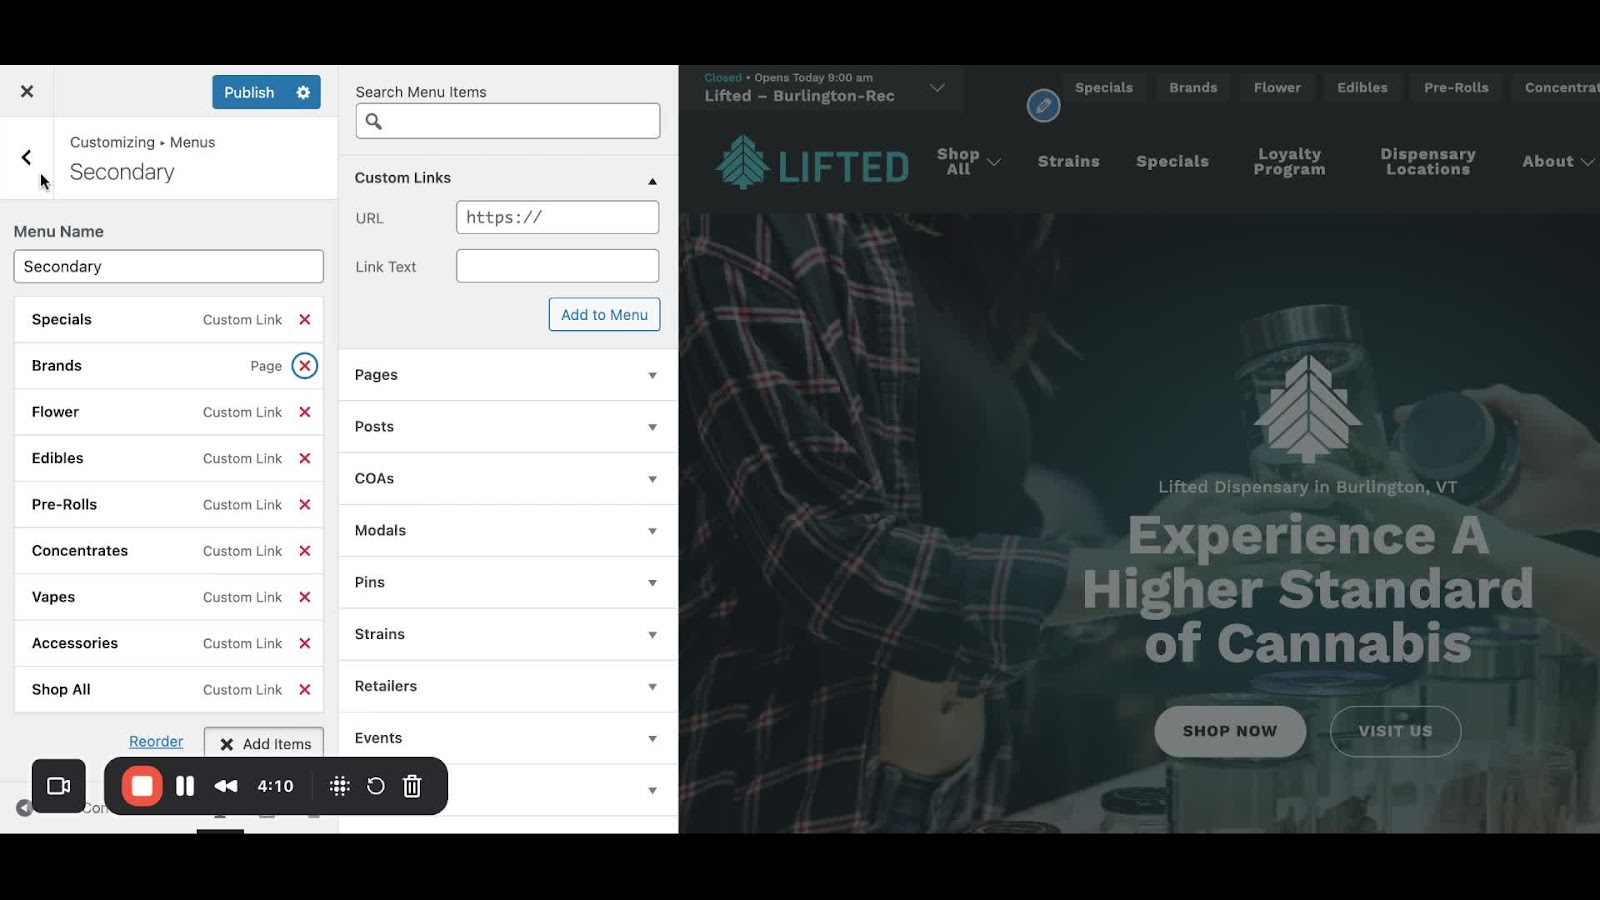
Task: Click the Search Menu Items field
Action: click(508, 121)
